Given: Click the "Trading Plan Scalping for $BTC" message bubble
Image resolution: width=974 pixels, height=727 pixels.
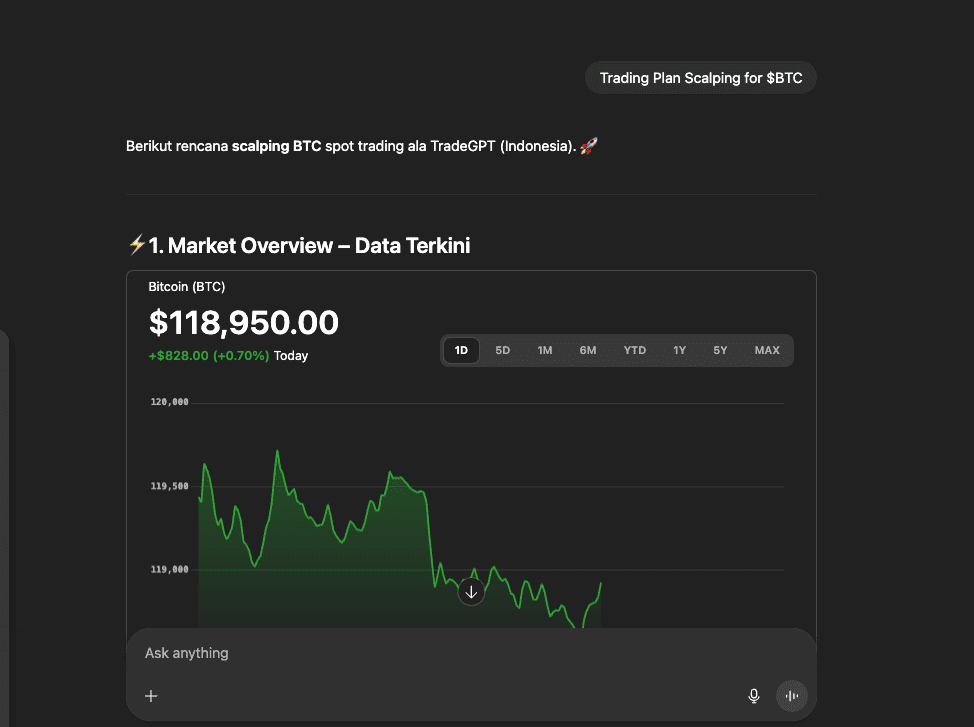Looking at the screenshot, I should 701,78.
